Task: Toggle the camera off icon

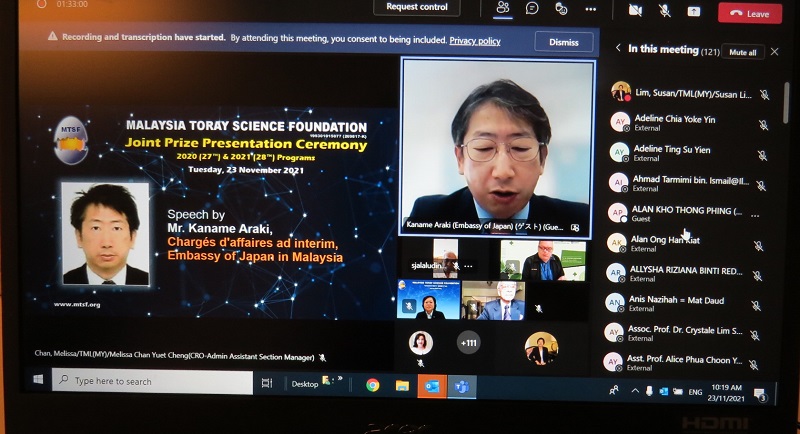Action: click(x=635, y=10)
